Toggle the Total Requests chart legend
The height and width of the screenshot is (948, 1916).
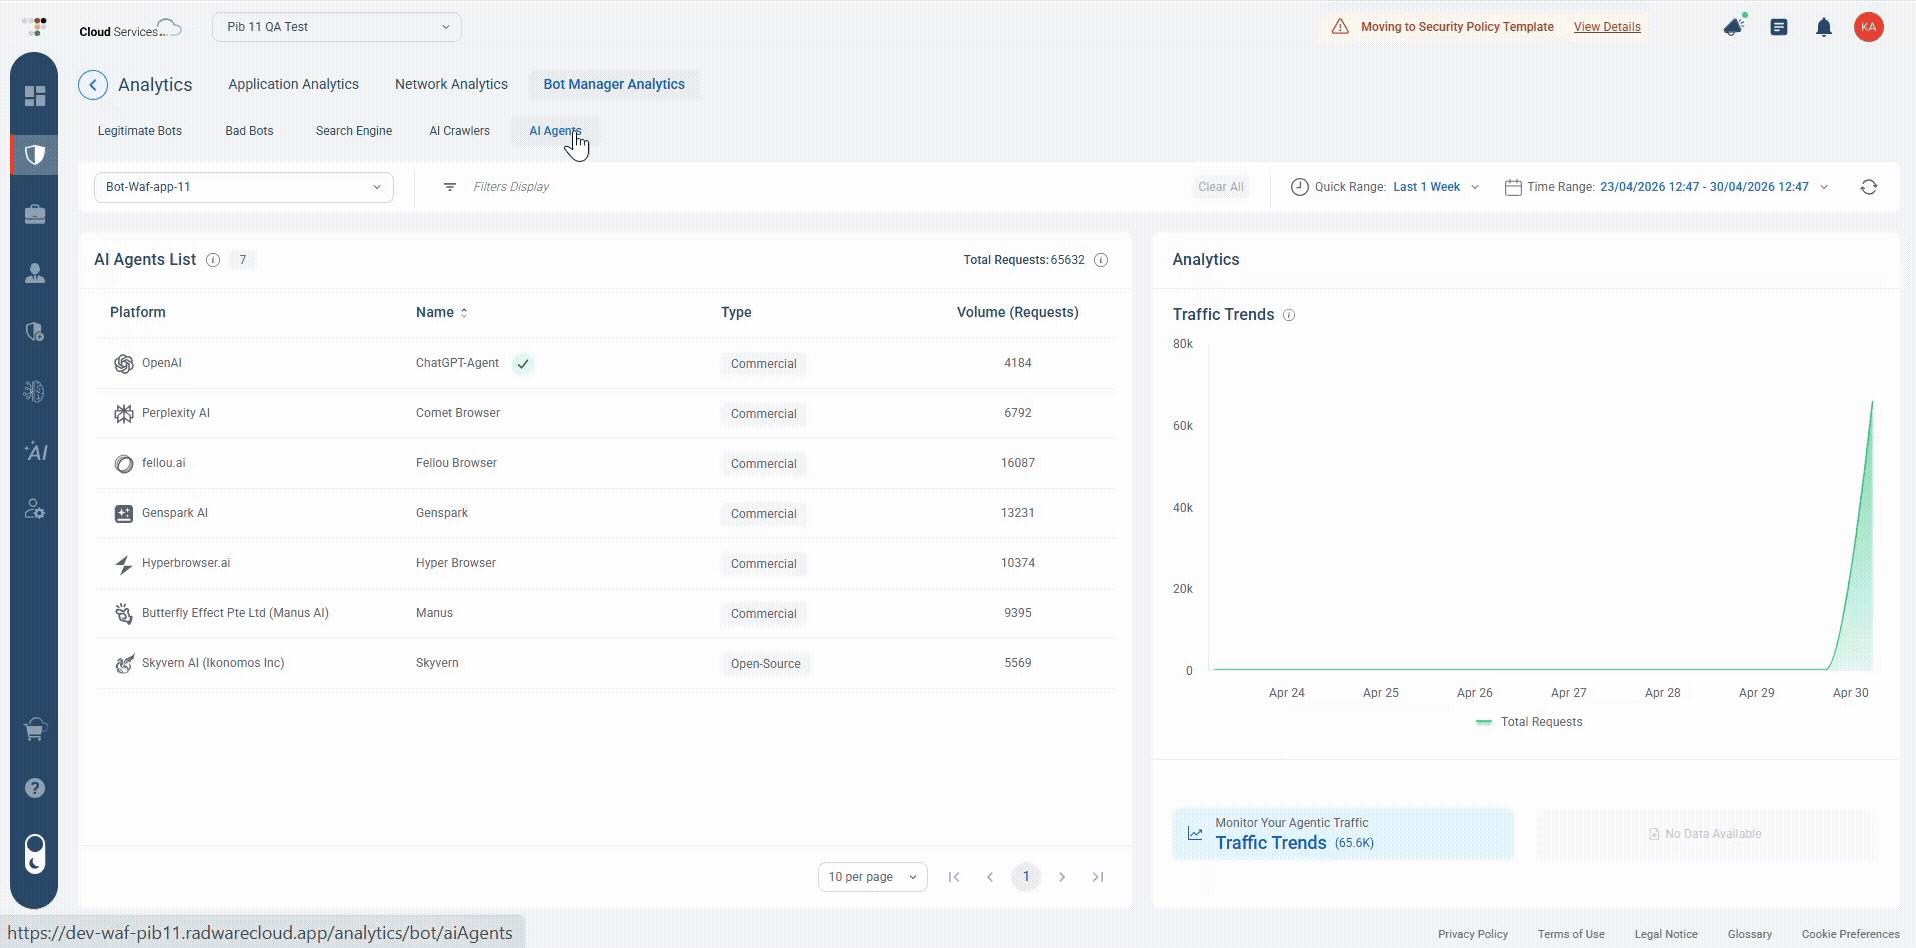[1529, 722]
